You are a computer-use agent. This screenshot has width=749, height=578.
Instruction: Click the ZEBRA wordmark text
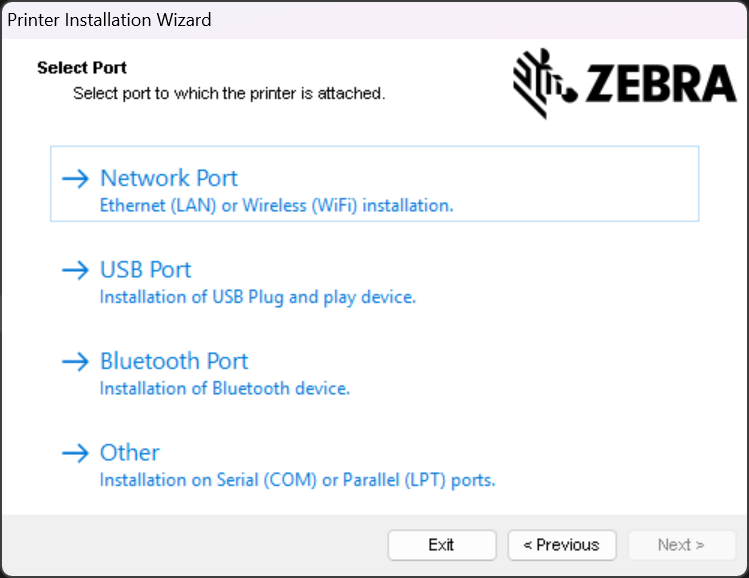tap(661, 85)
